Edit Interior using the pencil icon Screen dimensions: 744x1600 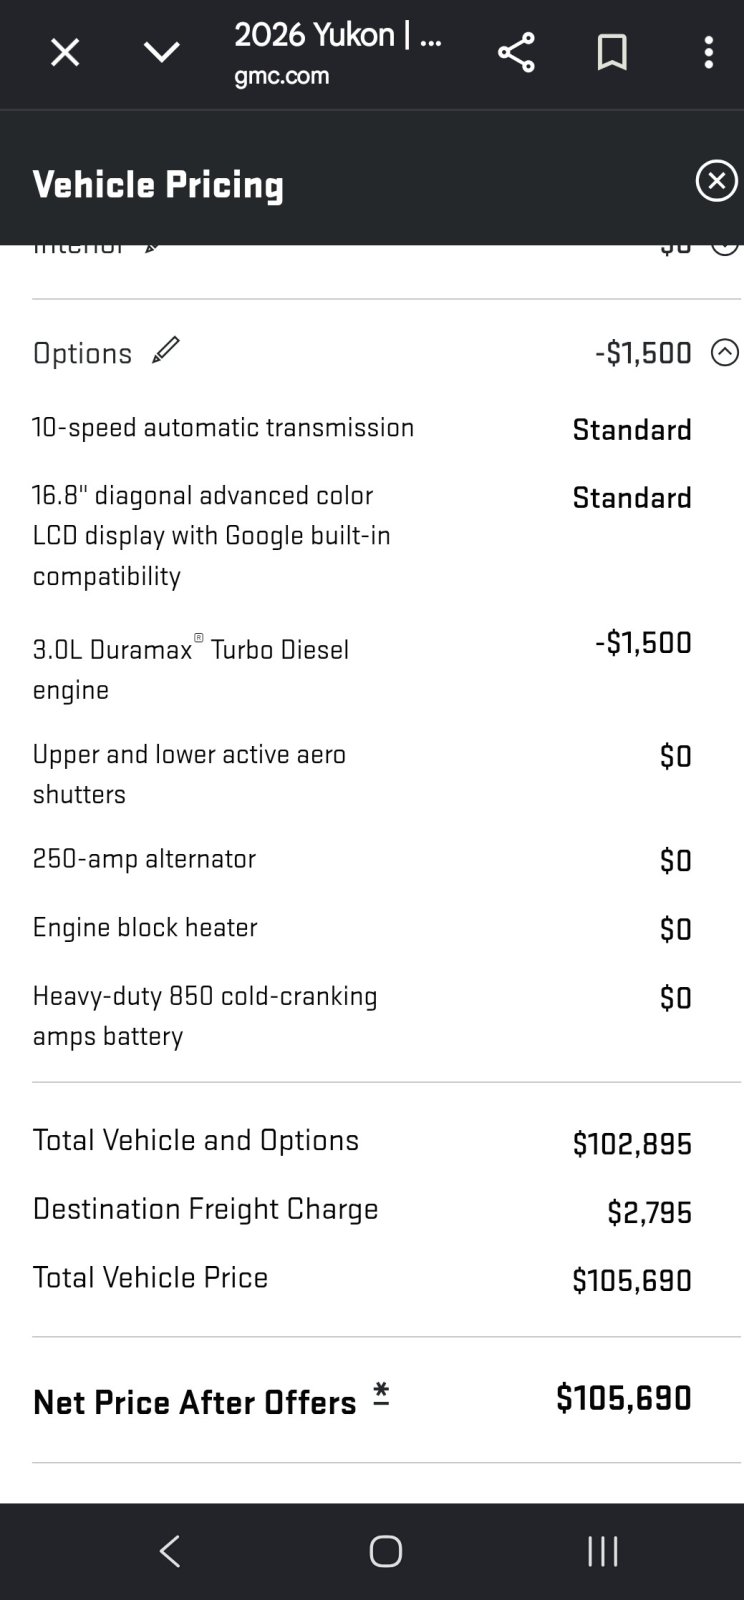coord(152,248)
